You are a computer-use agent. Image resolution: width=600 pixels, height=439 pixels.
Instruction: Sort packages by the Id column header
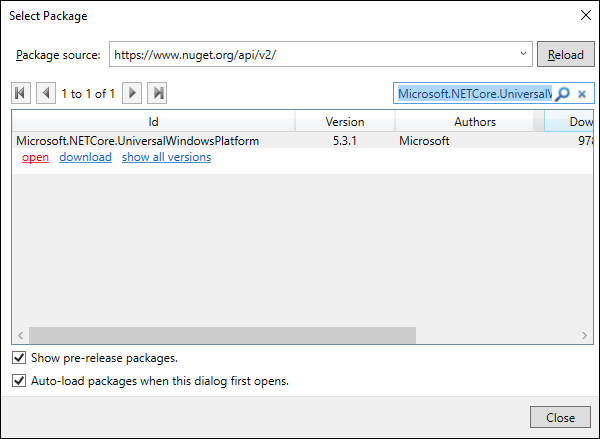tap(153, 122)
